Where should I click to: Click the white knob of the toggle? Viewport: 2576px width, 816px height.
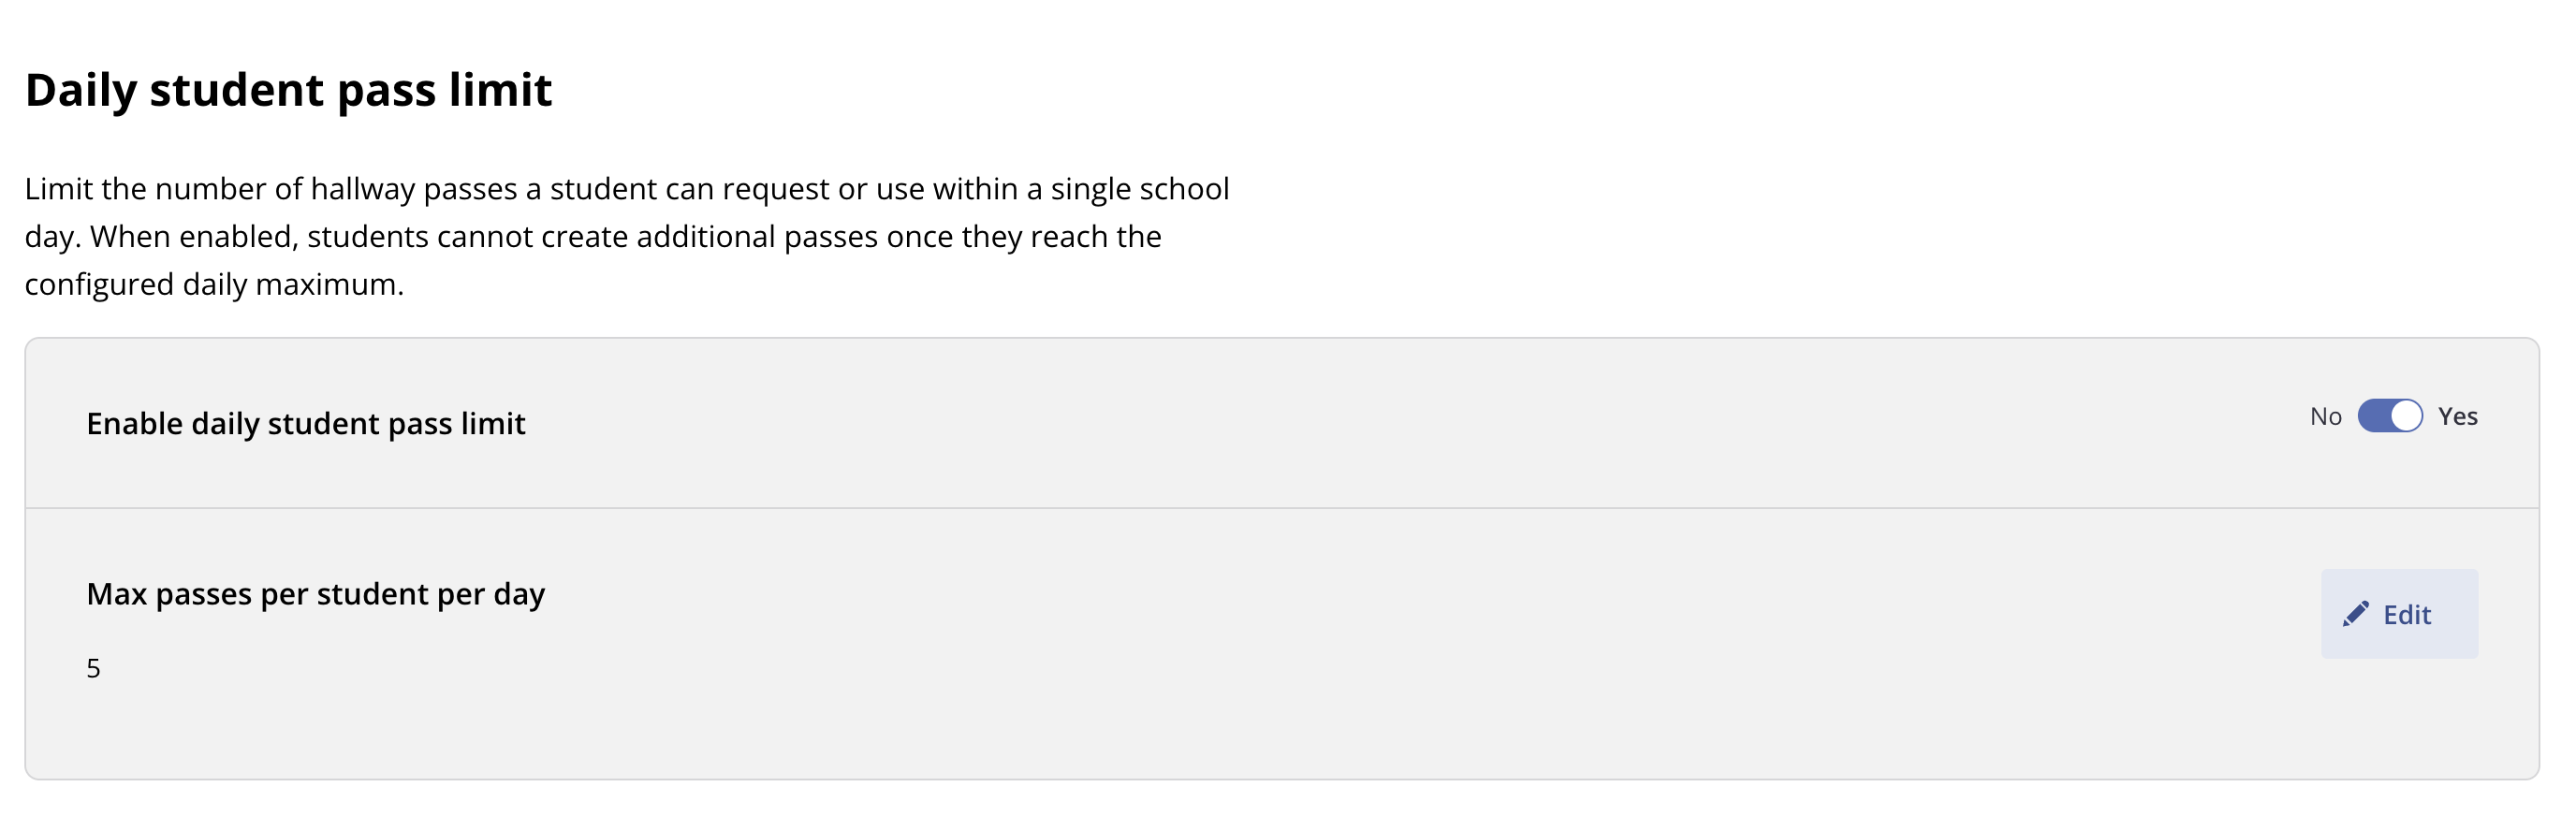click(2406, 416)
